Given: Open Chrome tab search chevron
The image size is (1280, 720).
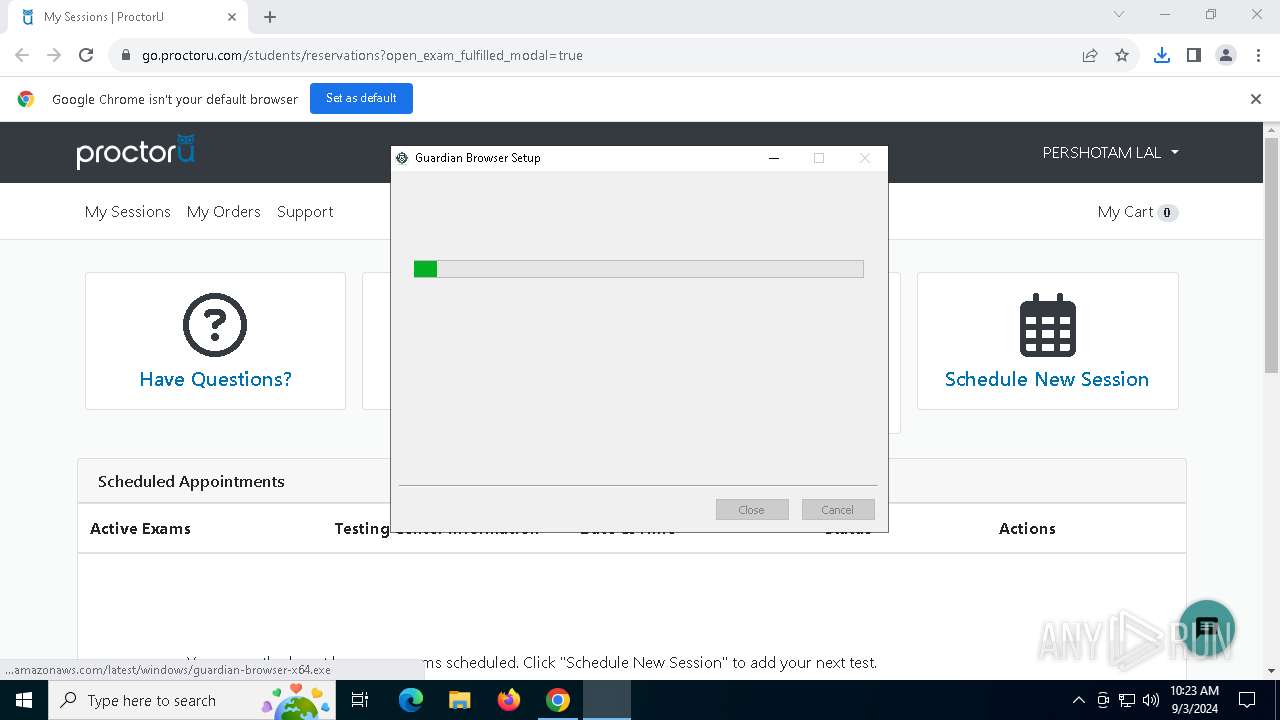Looking at the screenshot, I should (1119, 15).
